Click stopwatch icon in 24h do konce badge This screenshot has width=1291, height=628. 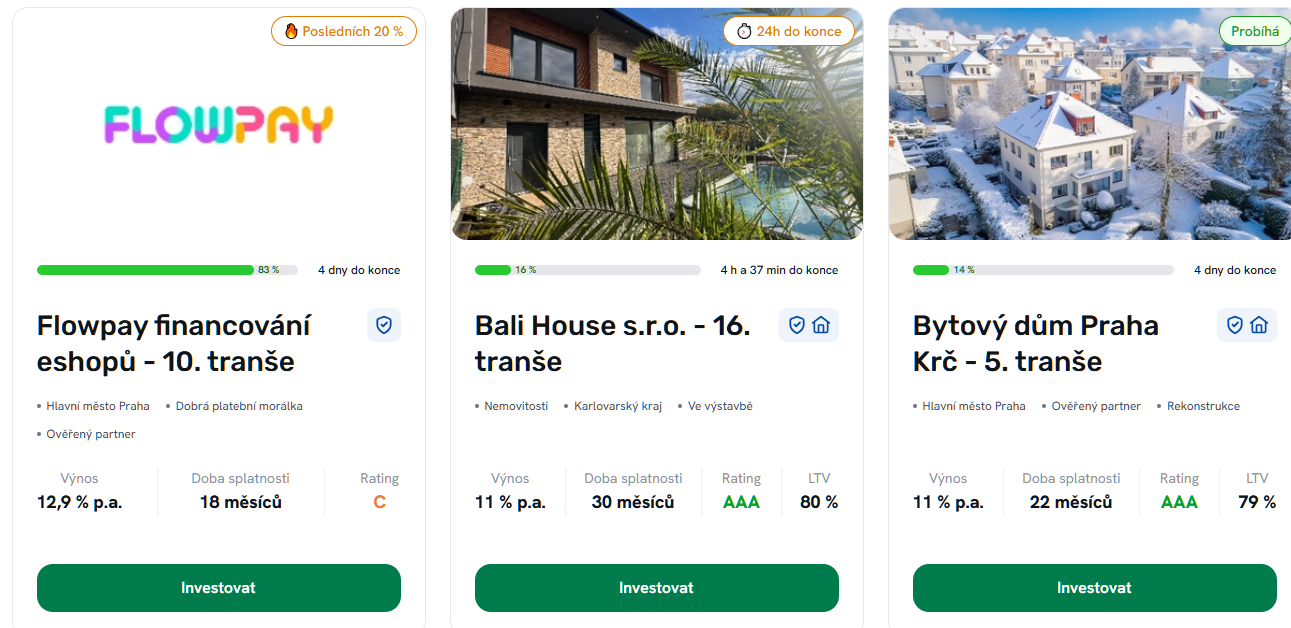point(743,31)
